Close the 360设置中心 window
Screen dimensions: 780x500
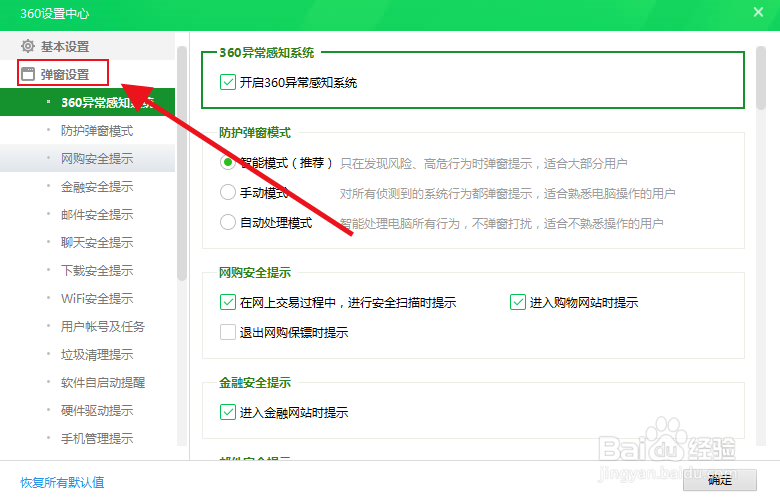(758, 12)
